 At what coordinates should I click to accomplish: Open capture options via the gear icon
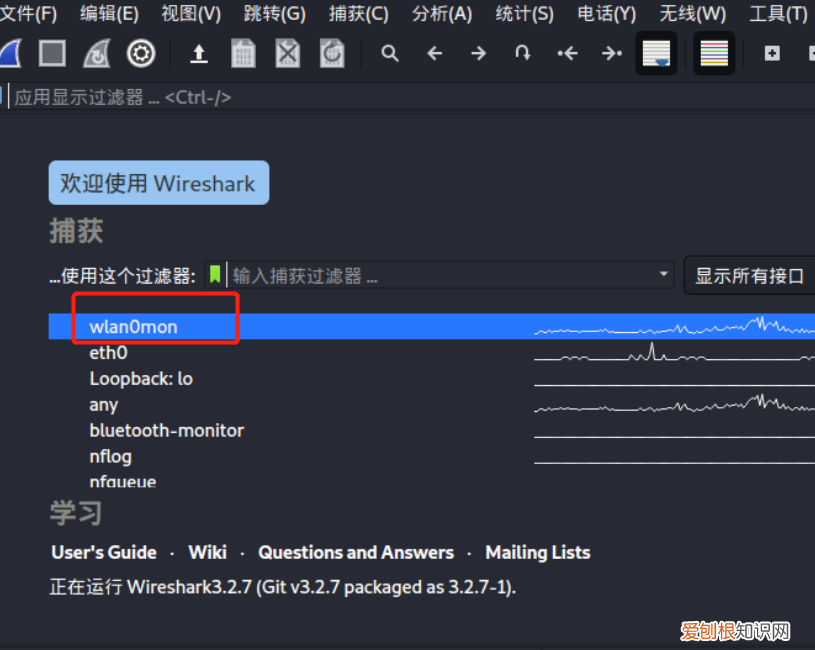(x=141, y=53)
